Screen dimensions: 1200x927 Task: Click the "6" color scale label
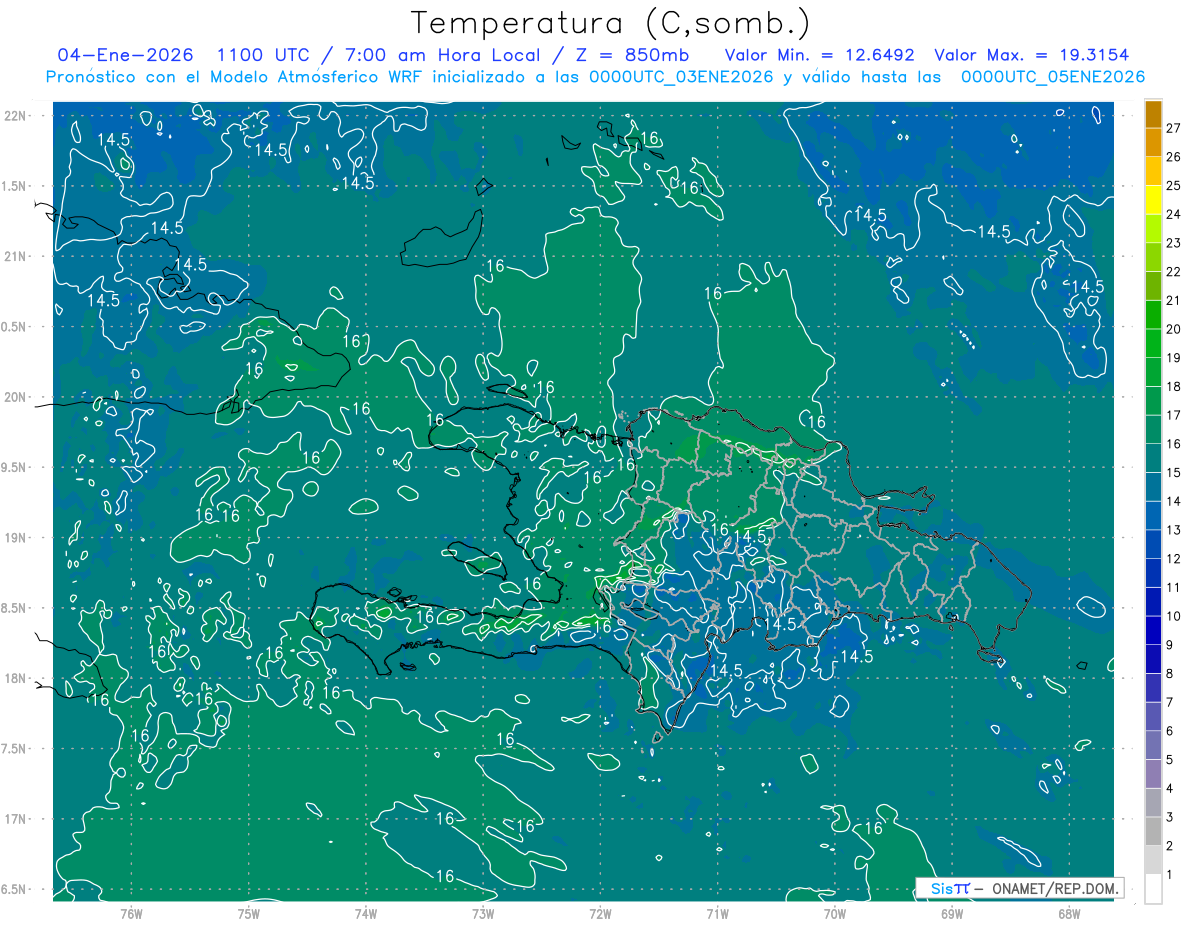[1170, 731]
